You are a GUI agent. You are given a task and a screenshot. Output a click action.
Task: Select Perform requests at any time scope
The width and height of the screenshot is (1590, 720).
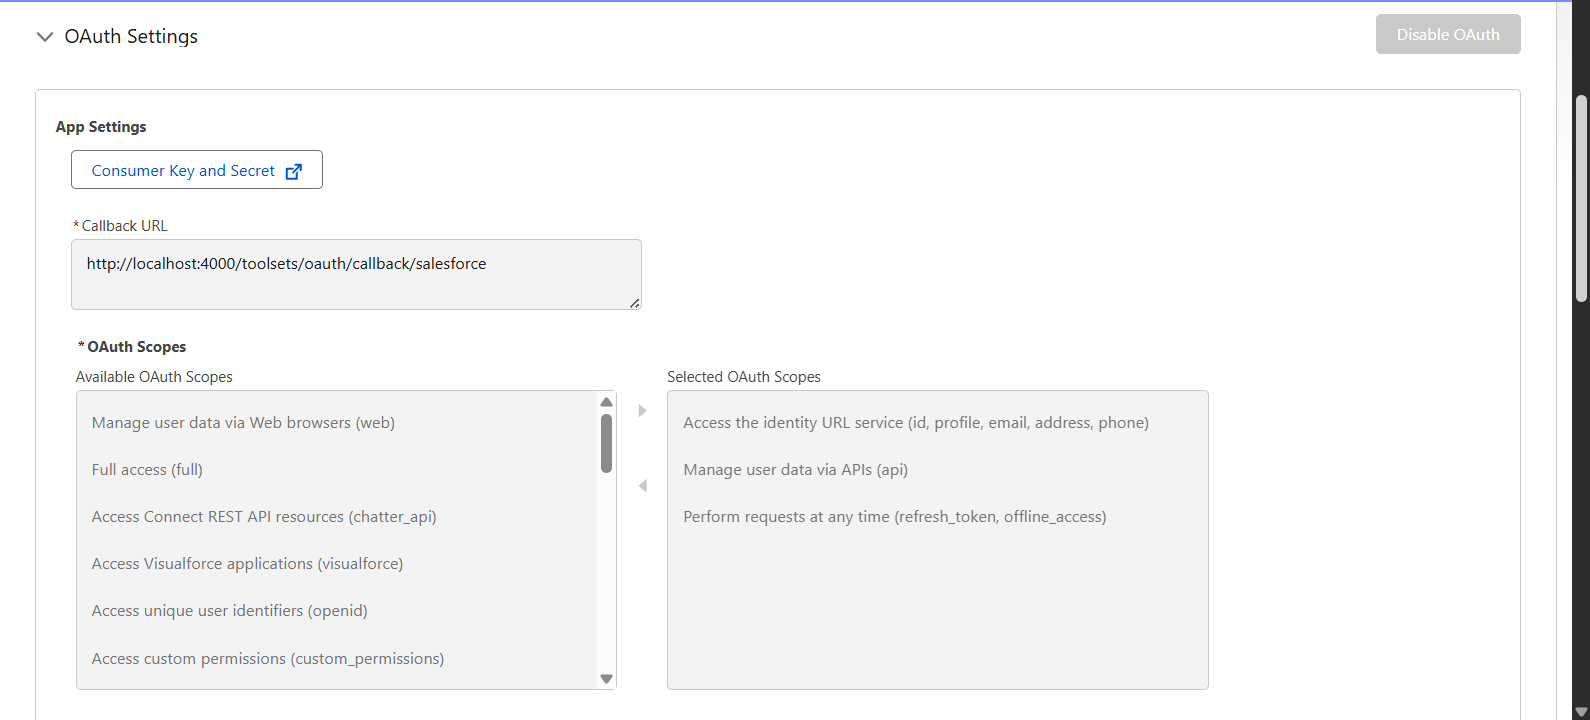[x=894, y=517]
